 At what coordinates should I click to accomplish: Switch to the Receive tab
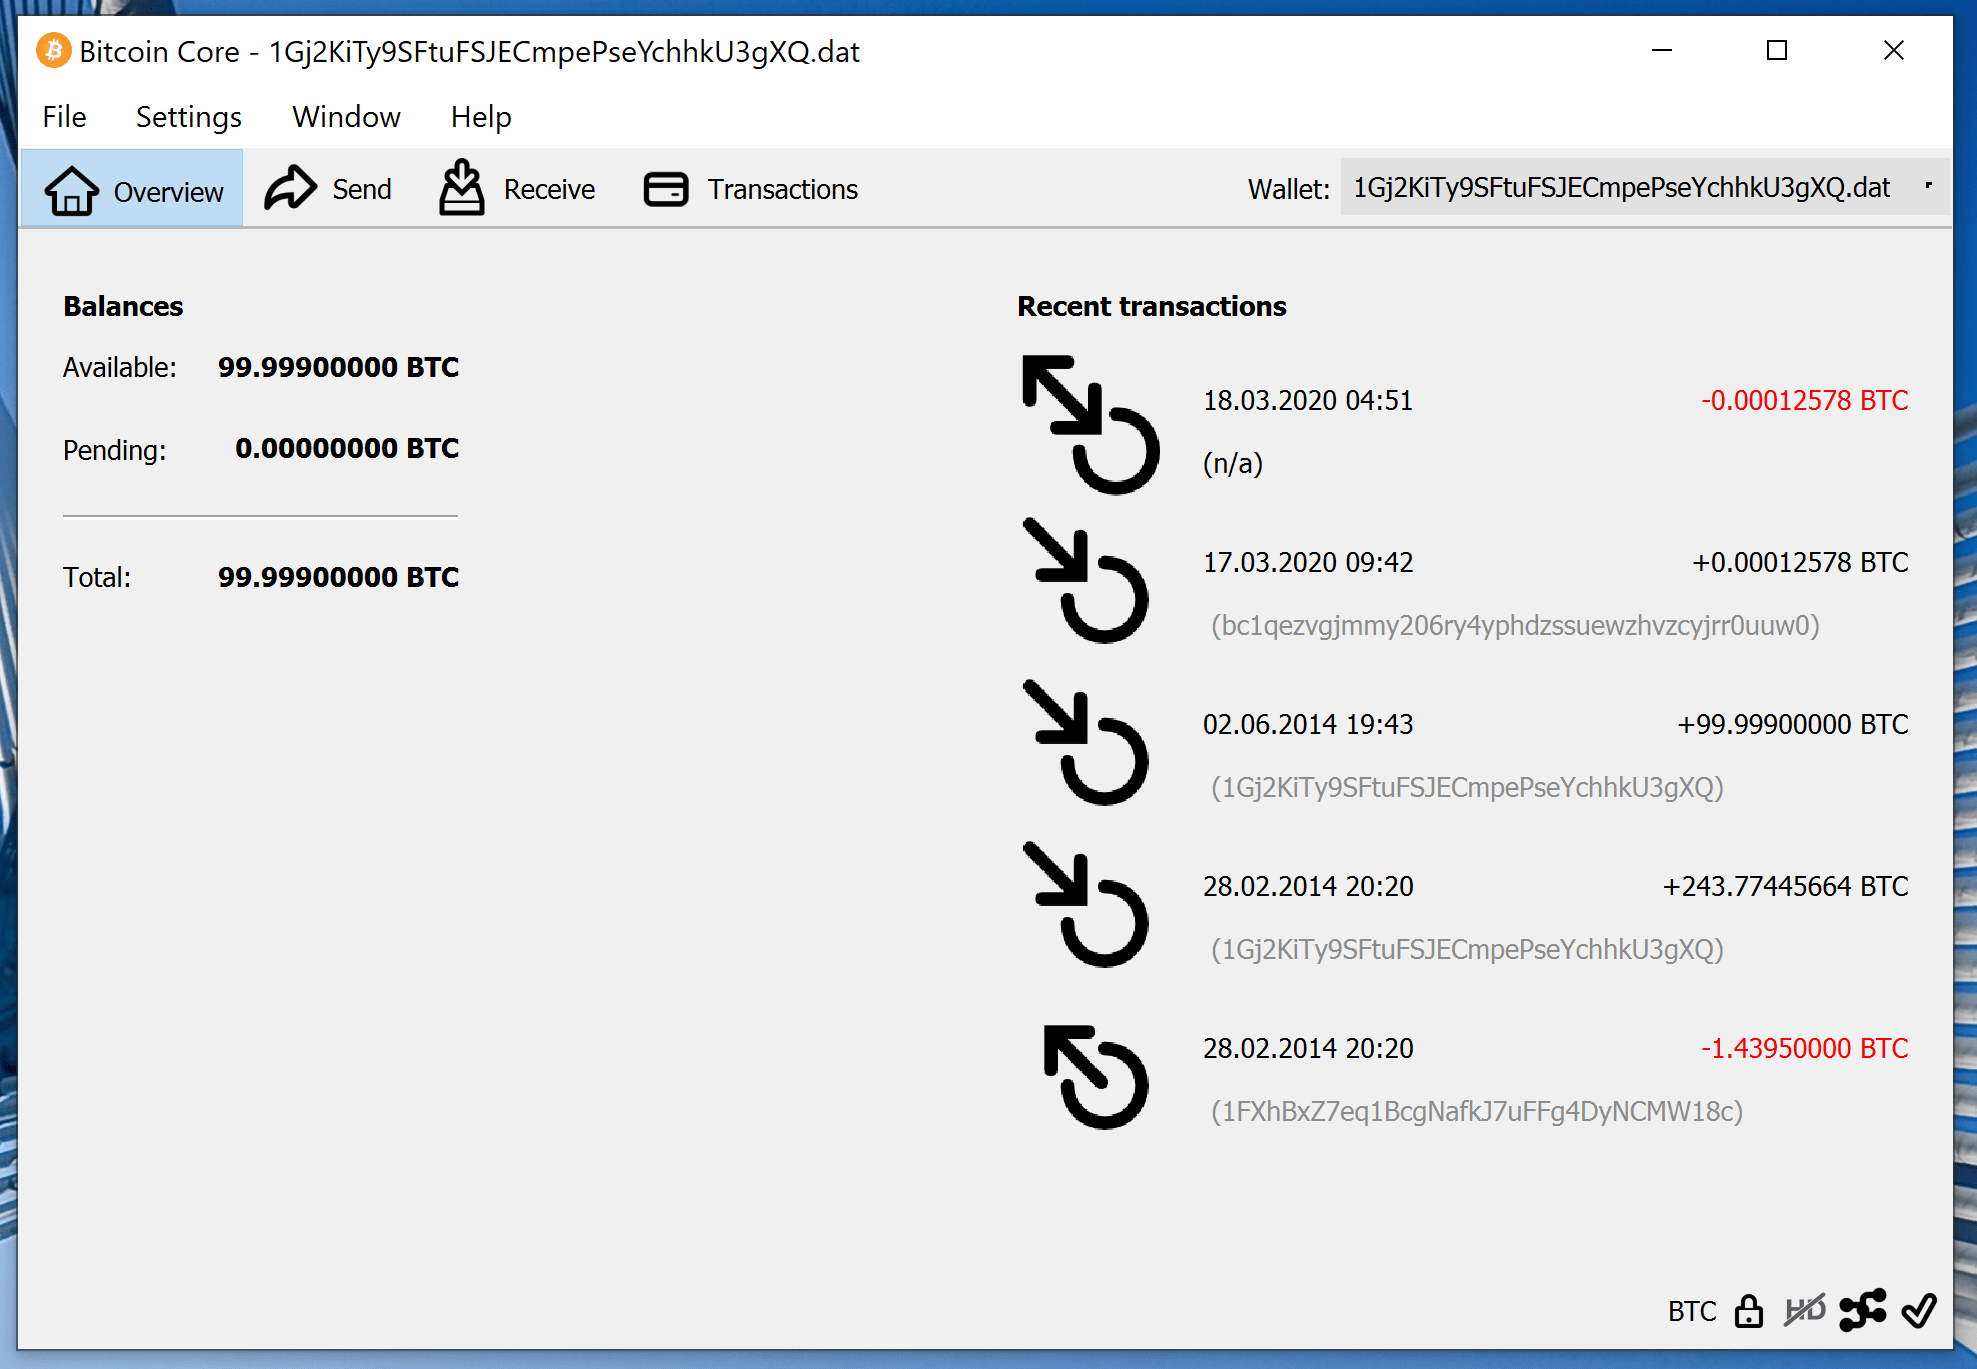click(x=517, y=189)
